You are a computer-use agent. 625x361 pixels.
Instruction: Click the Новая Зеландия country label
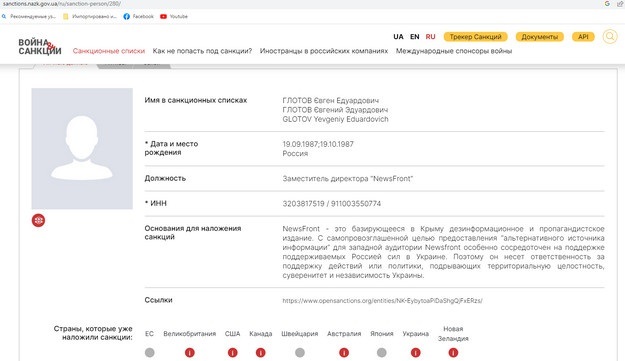(x=453, y=334)
